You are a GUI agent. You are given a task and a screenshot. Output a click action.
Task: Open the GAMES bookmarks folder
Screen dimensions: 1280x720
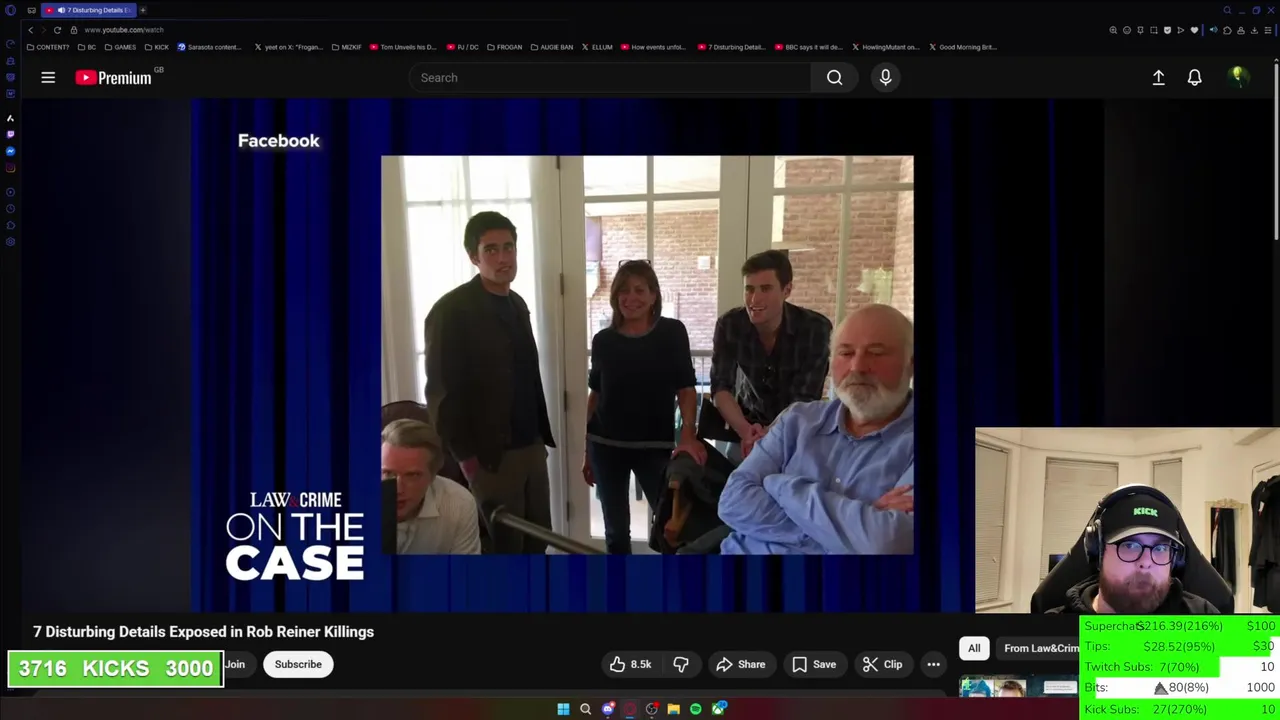click(120, 47)
